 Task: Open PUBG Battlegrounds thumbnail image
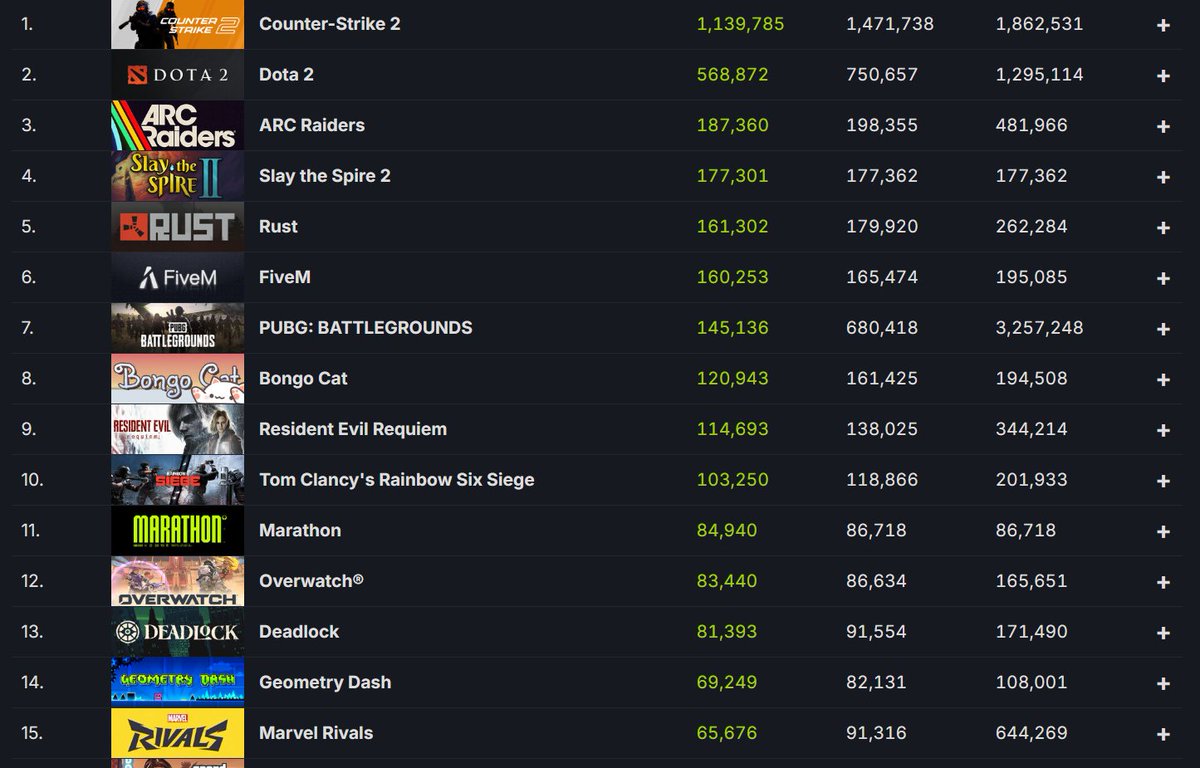coord(177,328)
